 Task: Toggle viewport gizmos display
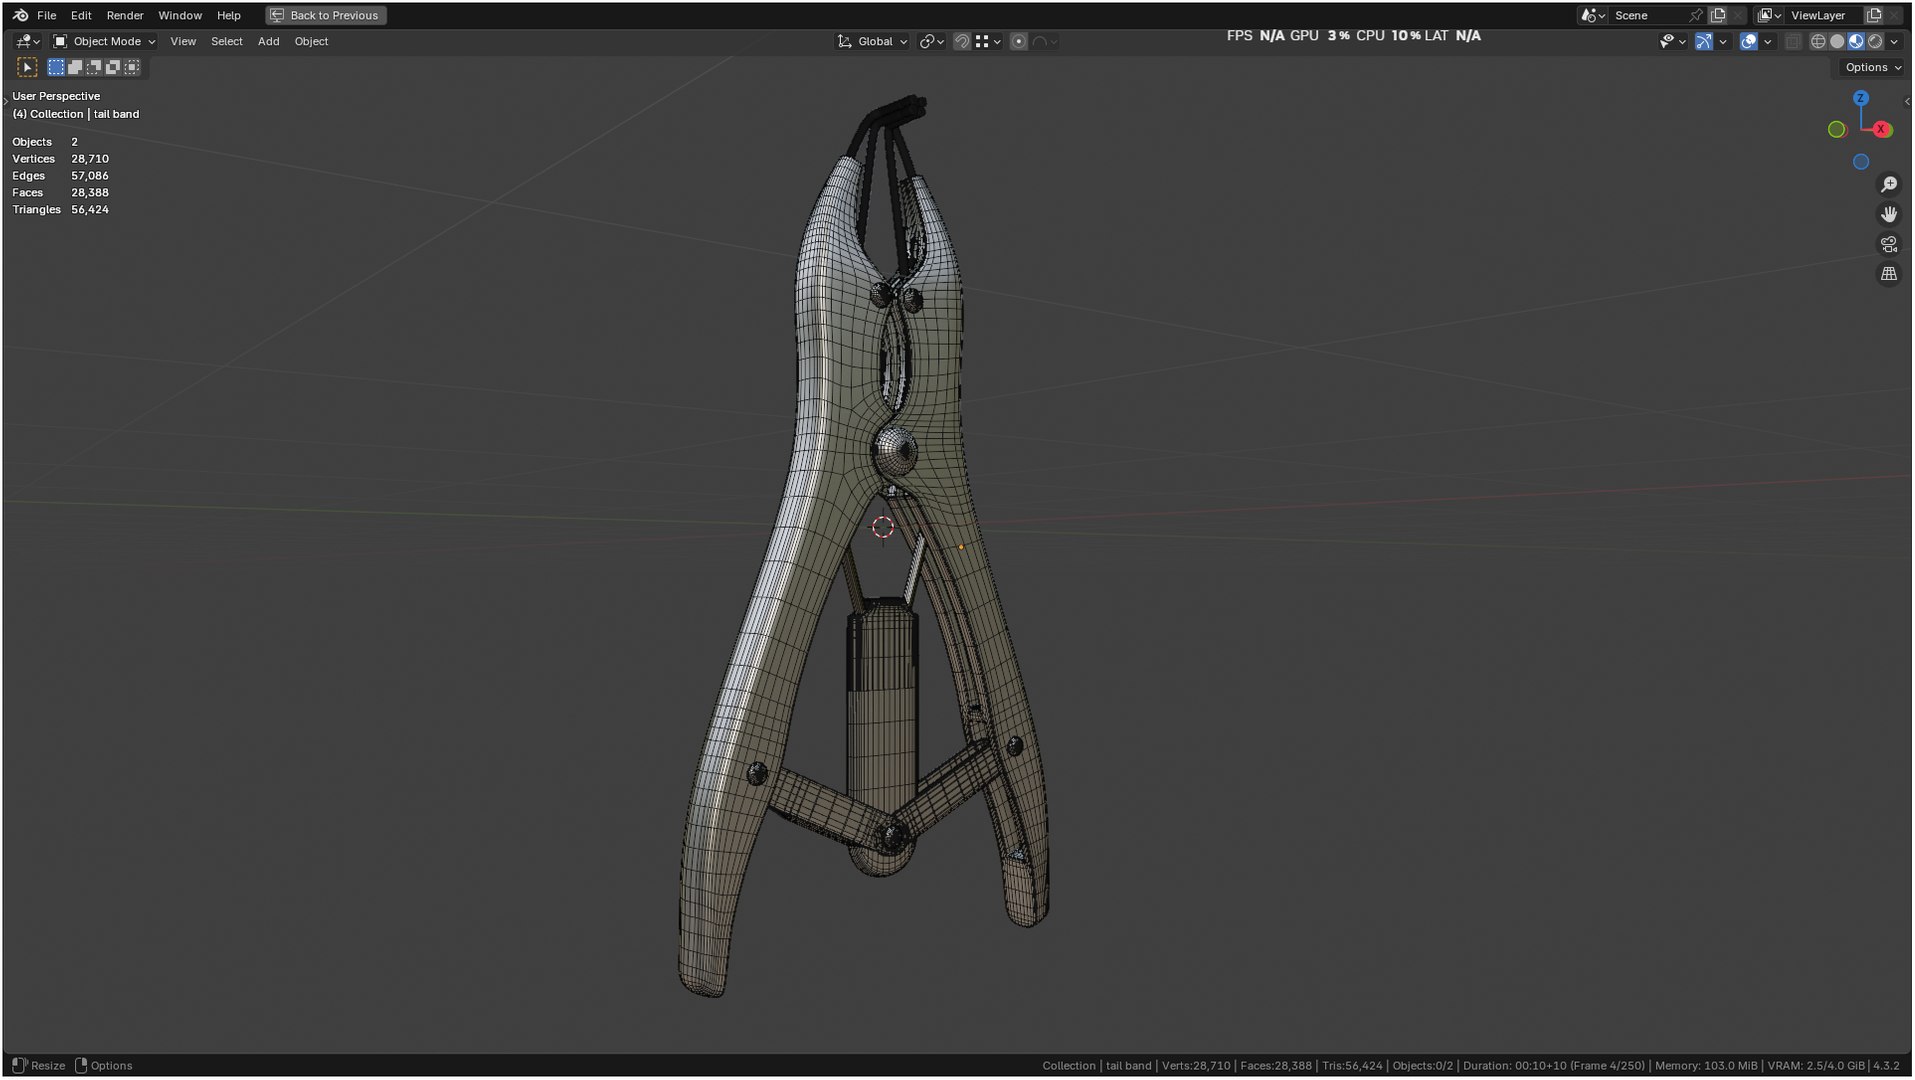pos(1703,41)
